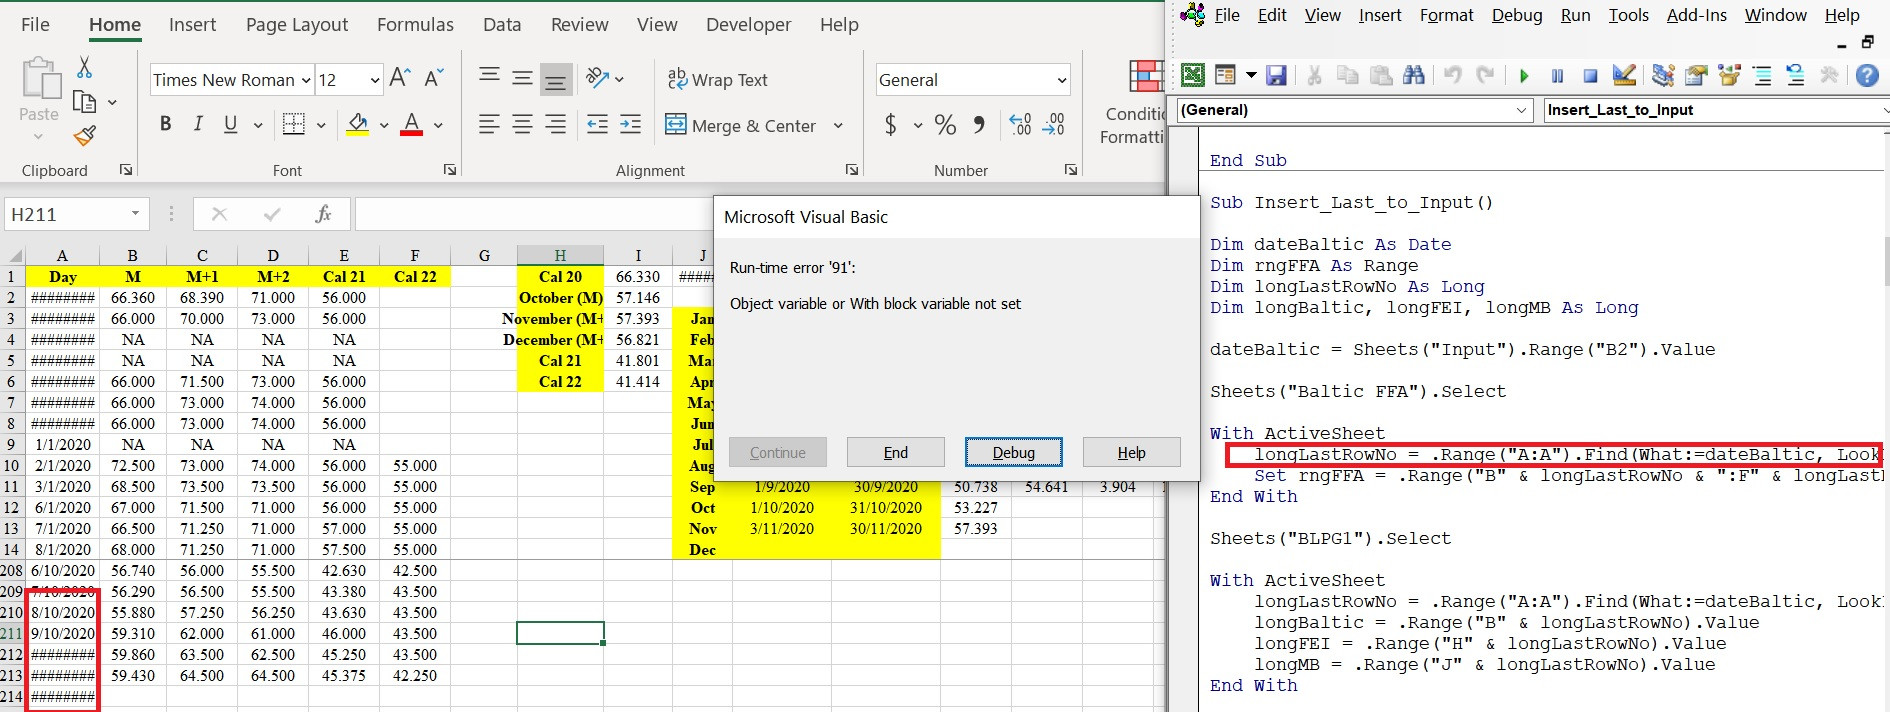Select column E header in spreadsheet
Viewport: 1890px width, 712px height.
[x=344, y=255]
